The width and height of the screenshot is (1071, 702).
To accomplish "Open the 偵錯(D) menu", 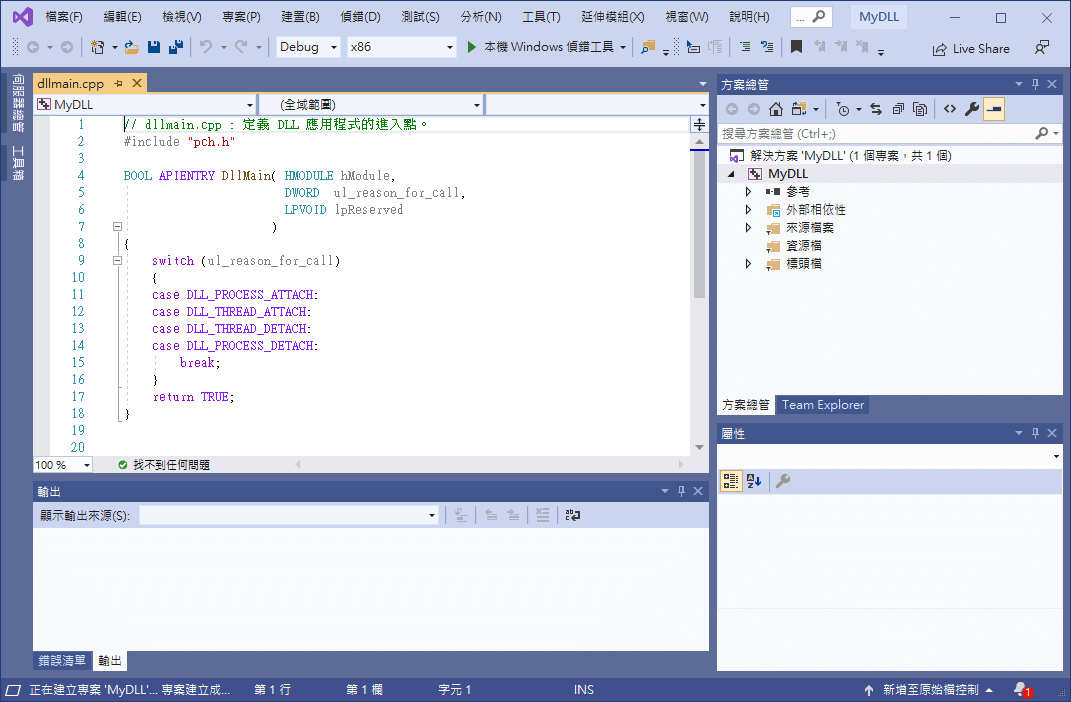I will pos(360,16).
